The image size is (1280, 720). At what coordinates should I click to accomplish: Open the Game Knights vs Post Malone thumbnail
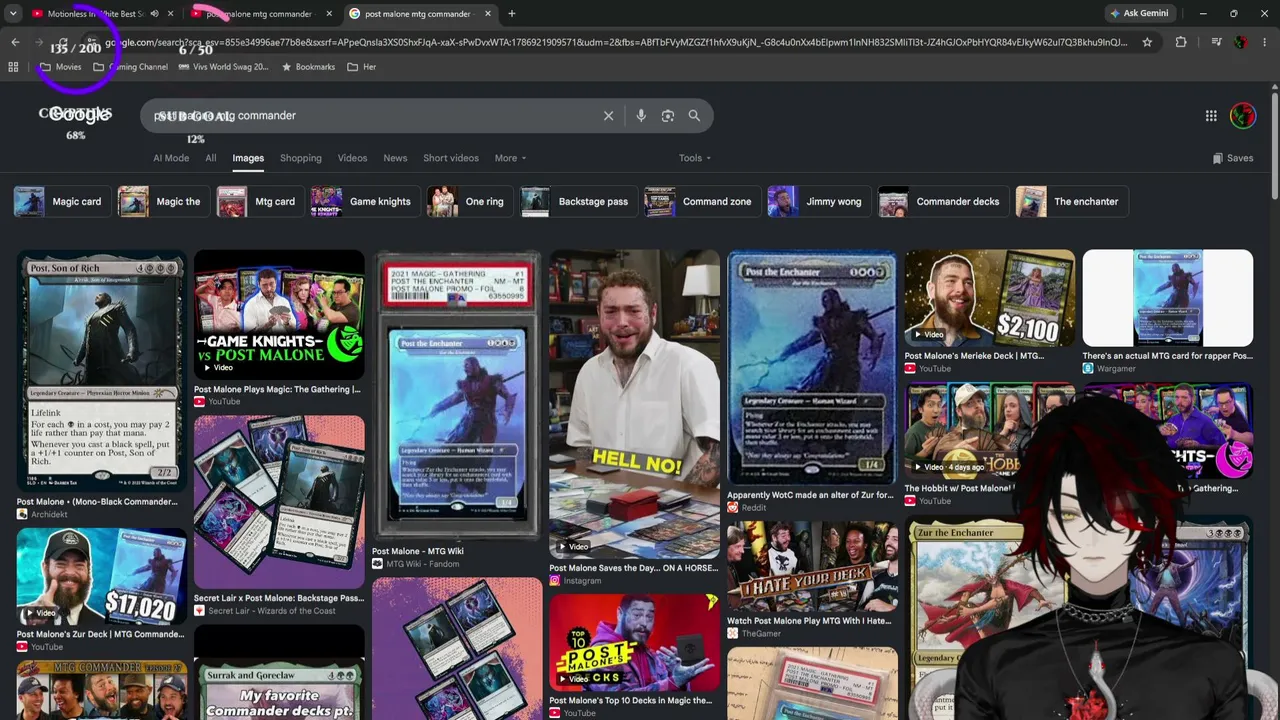[x=279, y=315]
